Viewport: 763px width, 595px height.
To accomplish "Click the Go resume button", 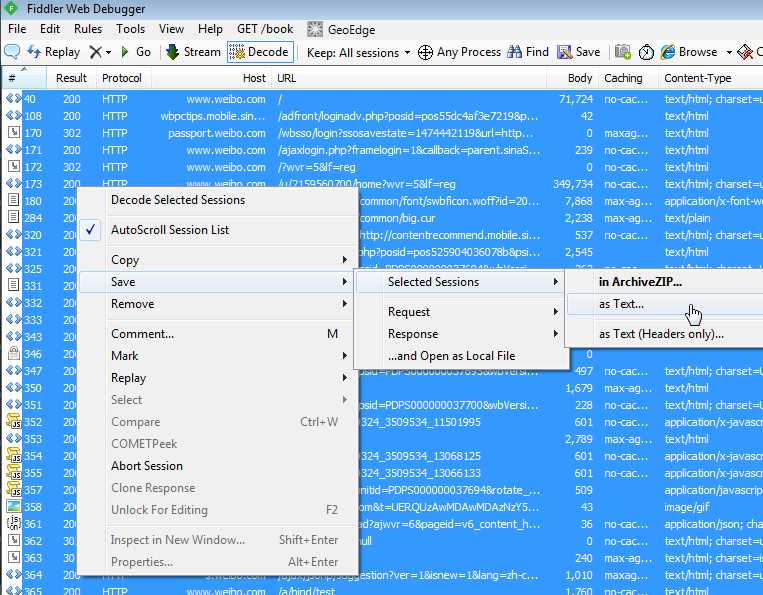I will pos(136,52).
